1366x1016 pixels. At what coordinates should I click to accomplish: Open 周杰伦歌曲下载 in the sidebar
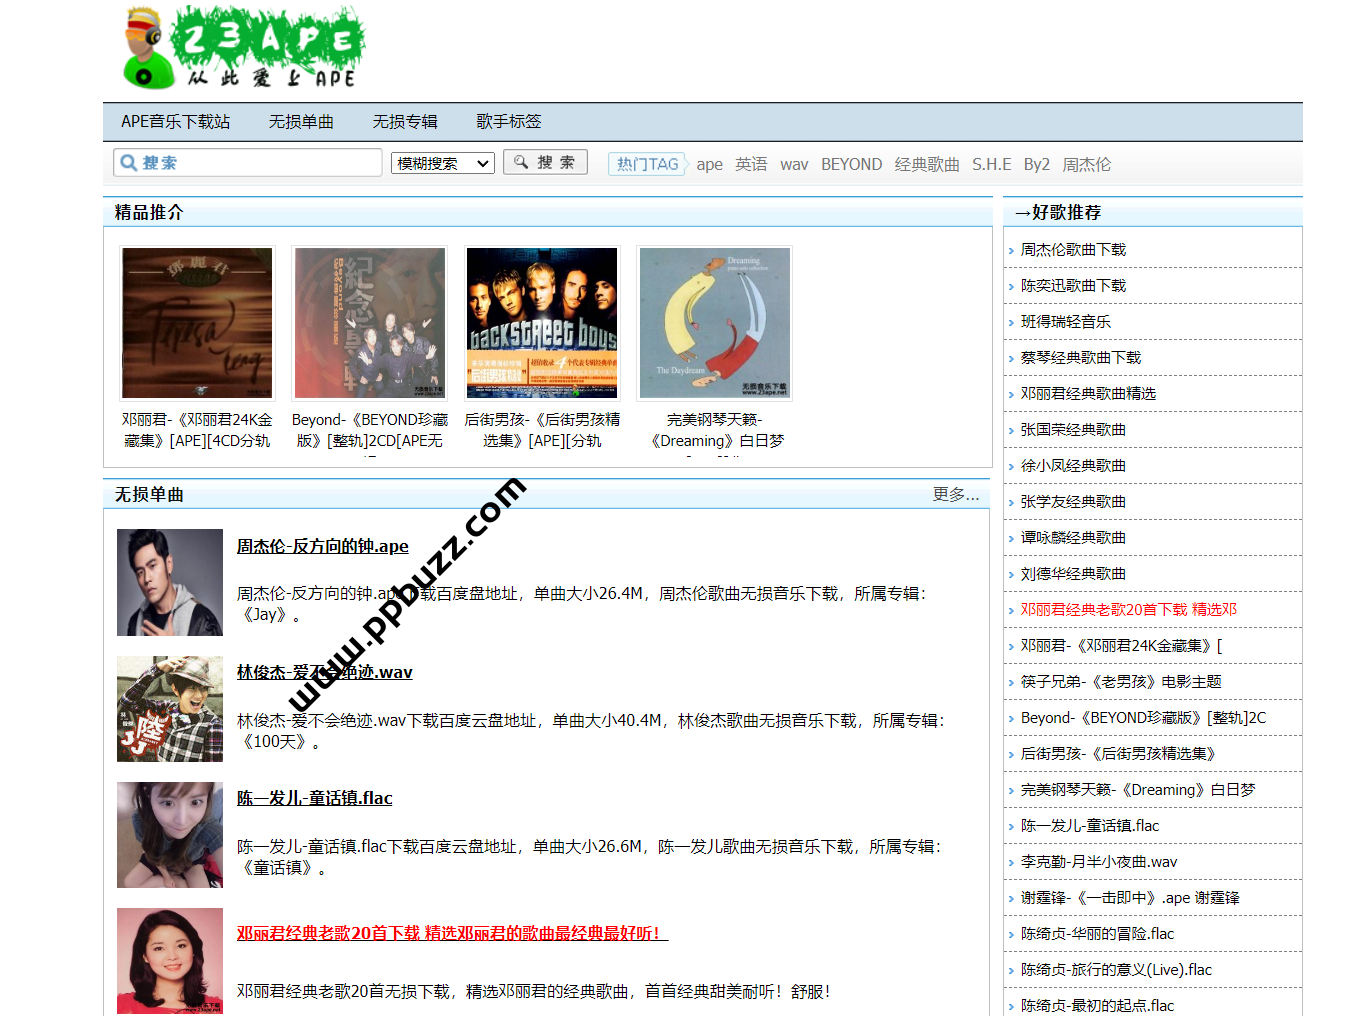[1073, 250]
